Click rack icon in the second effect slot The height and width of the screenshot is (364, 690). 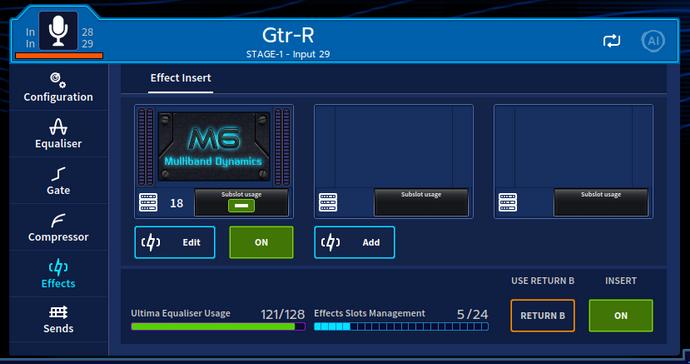(x=328, y=202)
